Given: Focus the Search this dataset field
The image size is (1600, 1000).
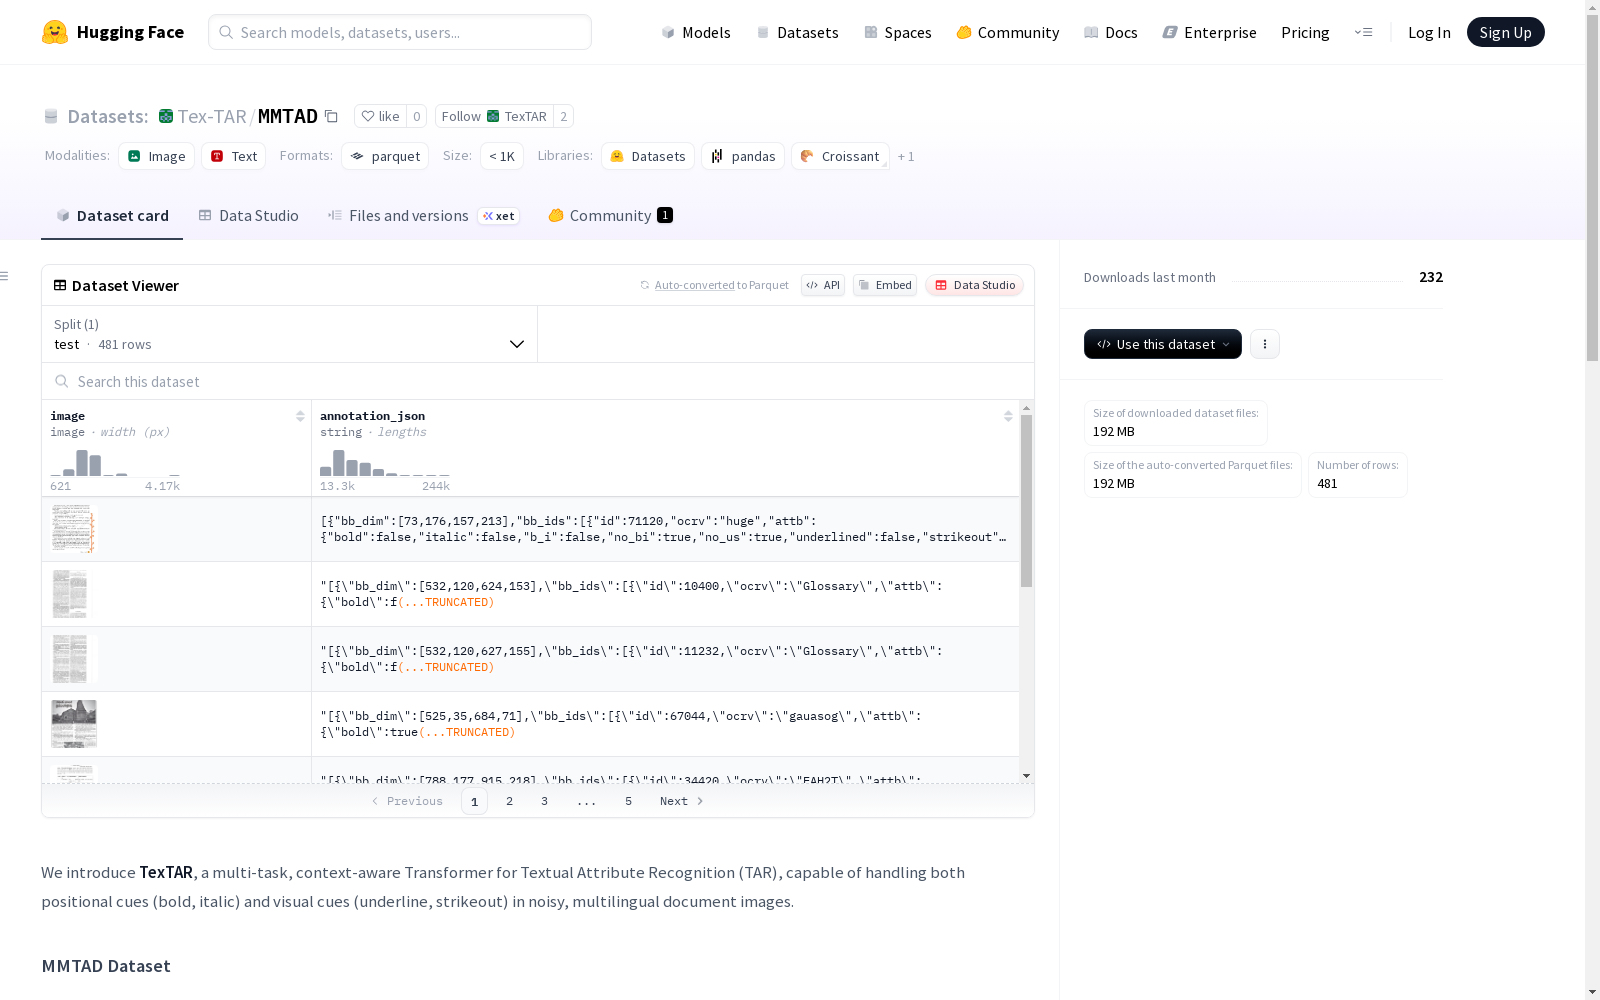Looking at the screenshot, I should tap(538, 382).
